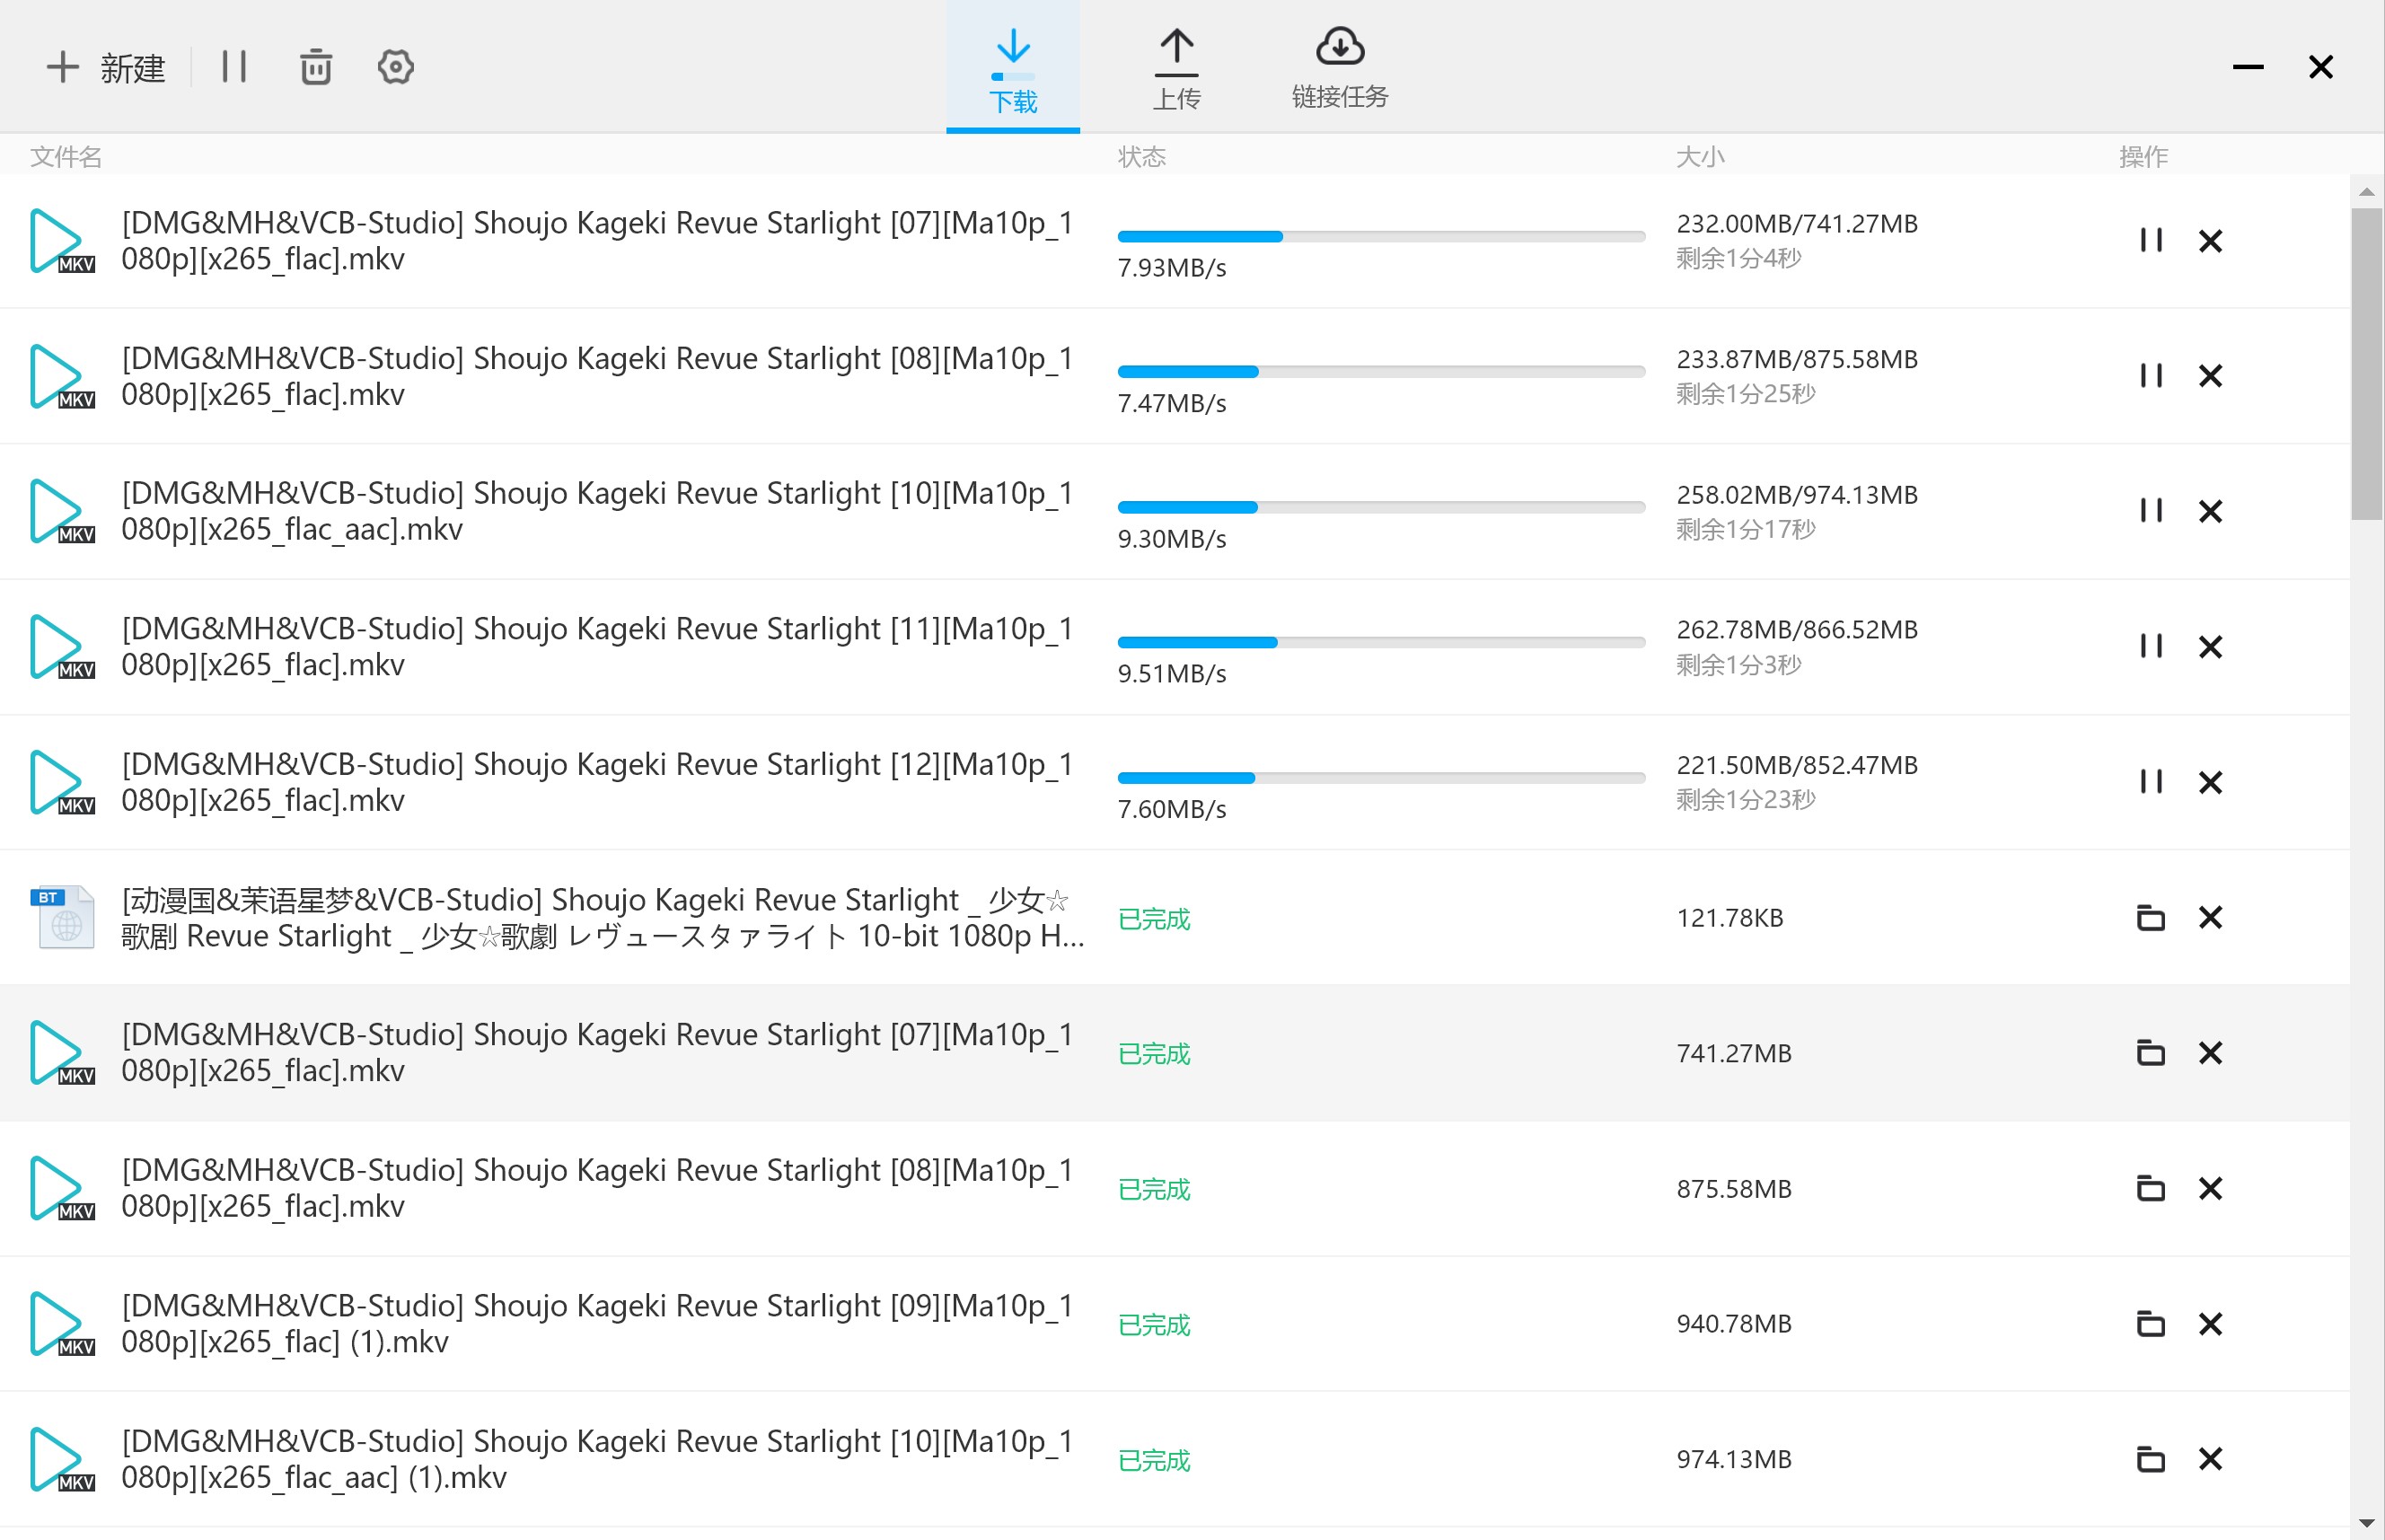Click progress bar of 9.30MB/s download
2385x1540 pixels.
click(1381, 507)
